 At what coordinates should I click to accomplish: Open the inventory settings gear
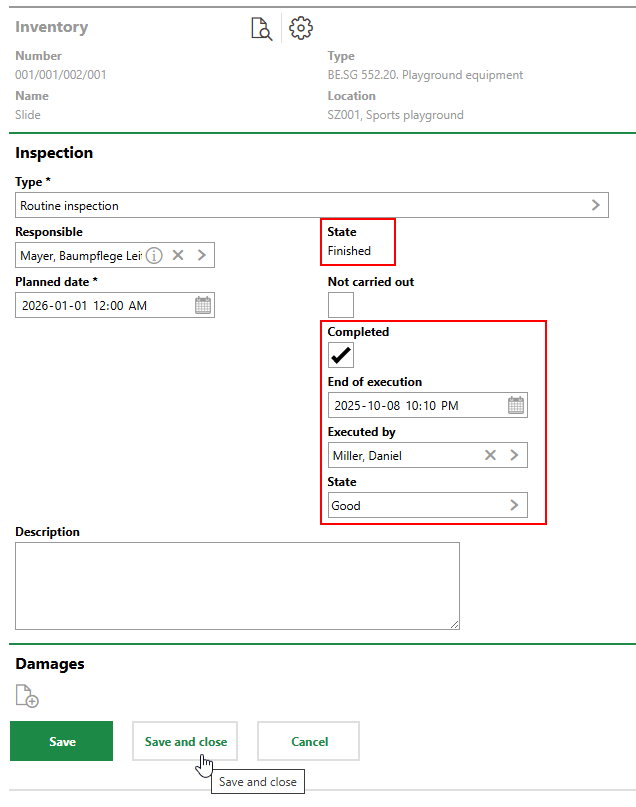[301, 28]
